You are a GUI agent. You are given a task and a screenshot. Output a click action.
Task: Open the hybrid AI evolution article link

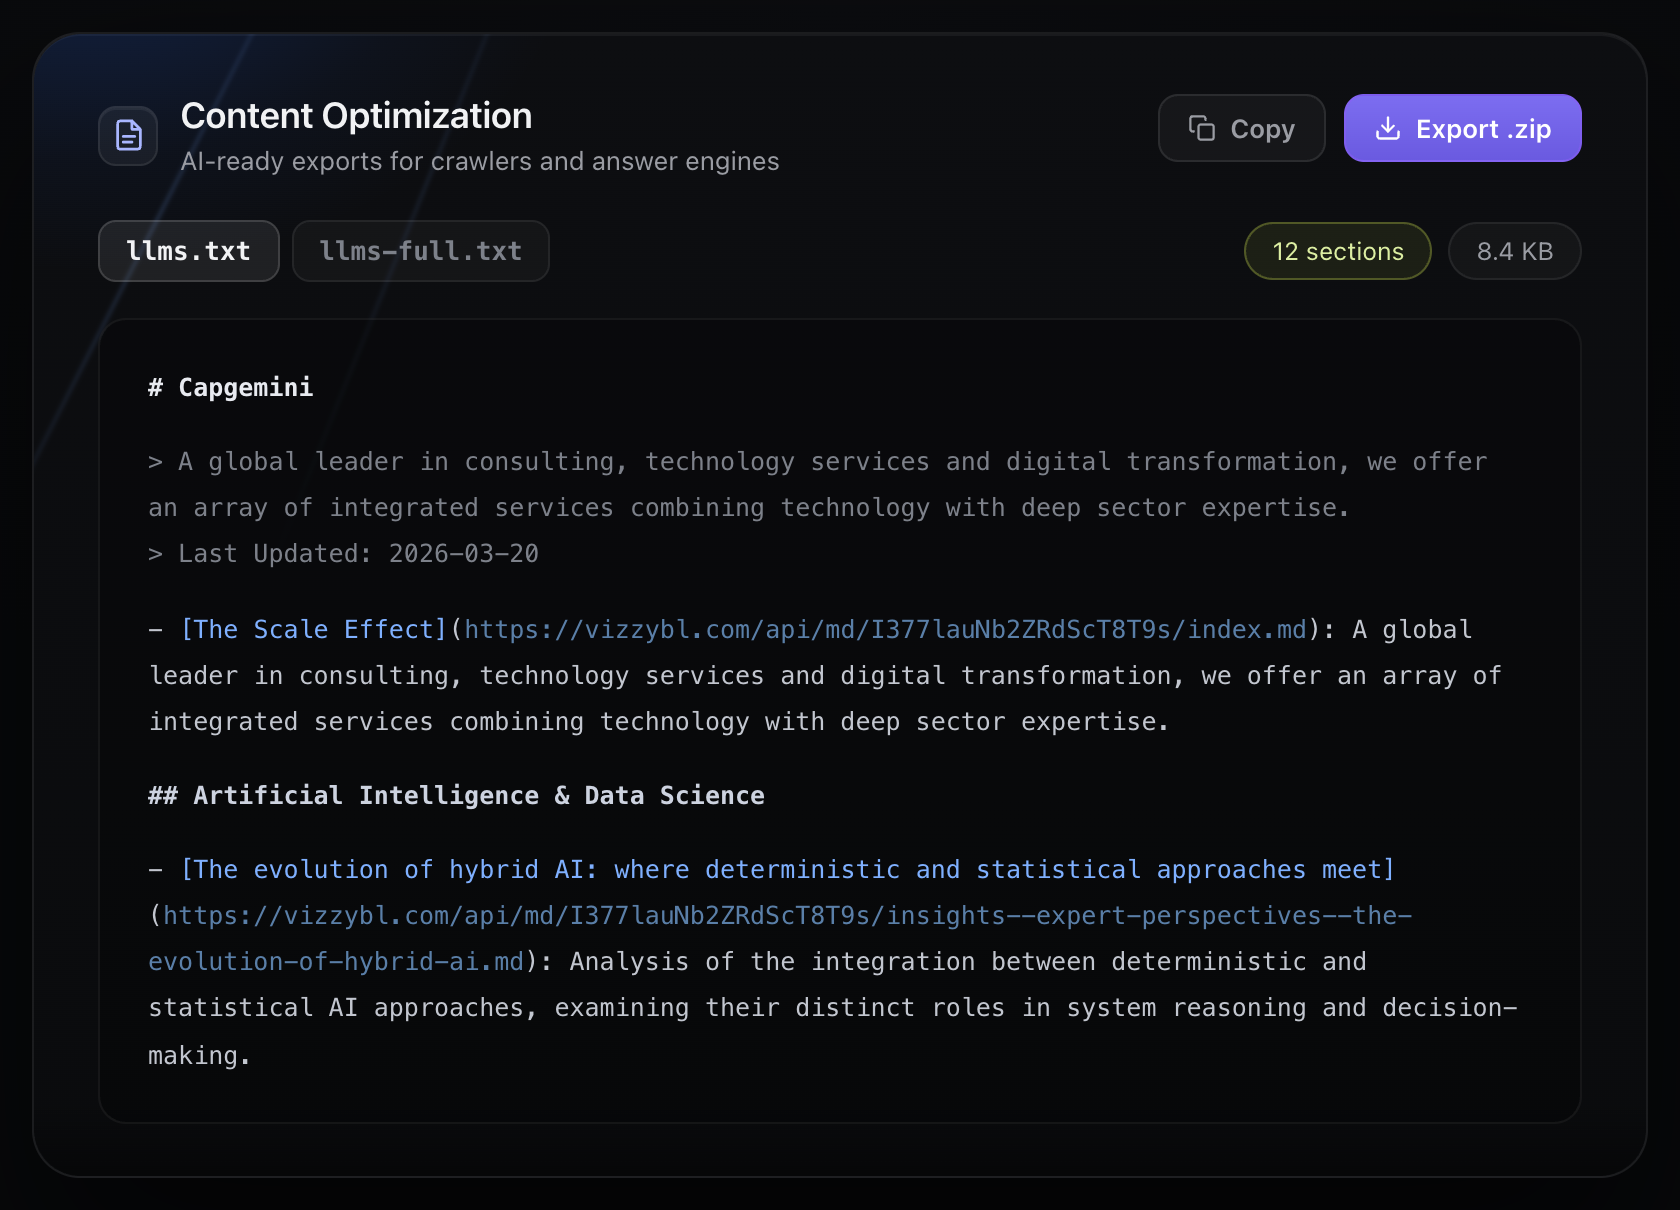(787, 869)
